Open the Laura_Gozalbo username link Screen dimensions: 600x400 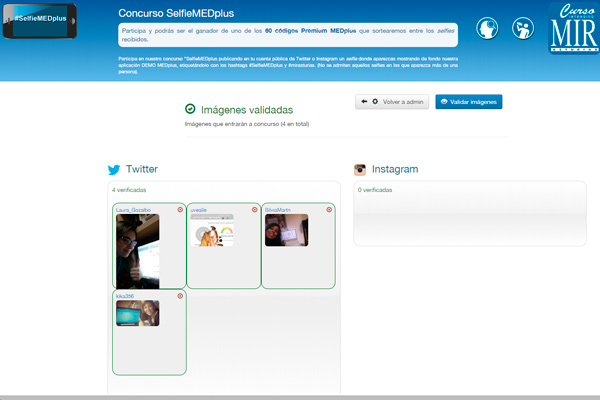tap(133, 210)
